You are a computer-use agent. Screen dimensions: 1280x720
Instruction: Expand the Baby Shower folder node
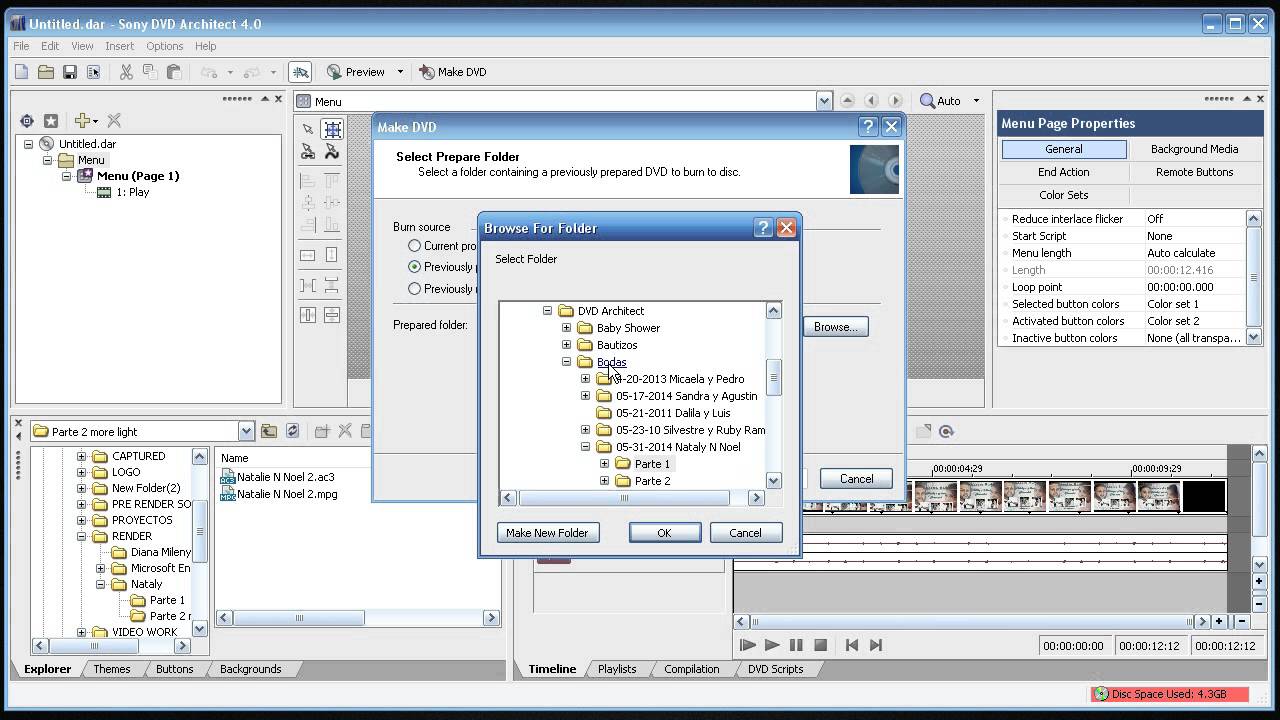[566, 328]
